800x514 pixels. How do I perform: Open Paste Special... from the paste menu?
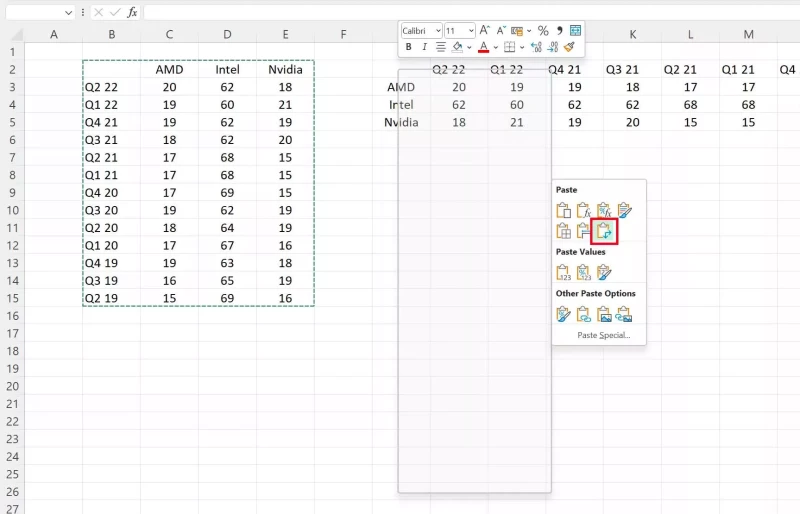(x=603, y=335)
